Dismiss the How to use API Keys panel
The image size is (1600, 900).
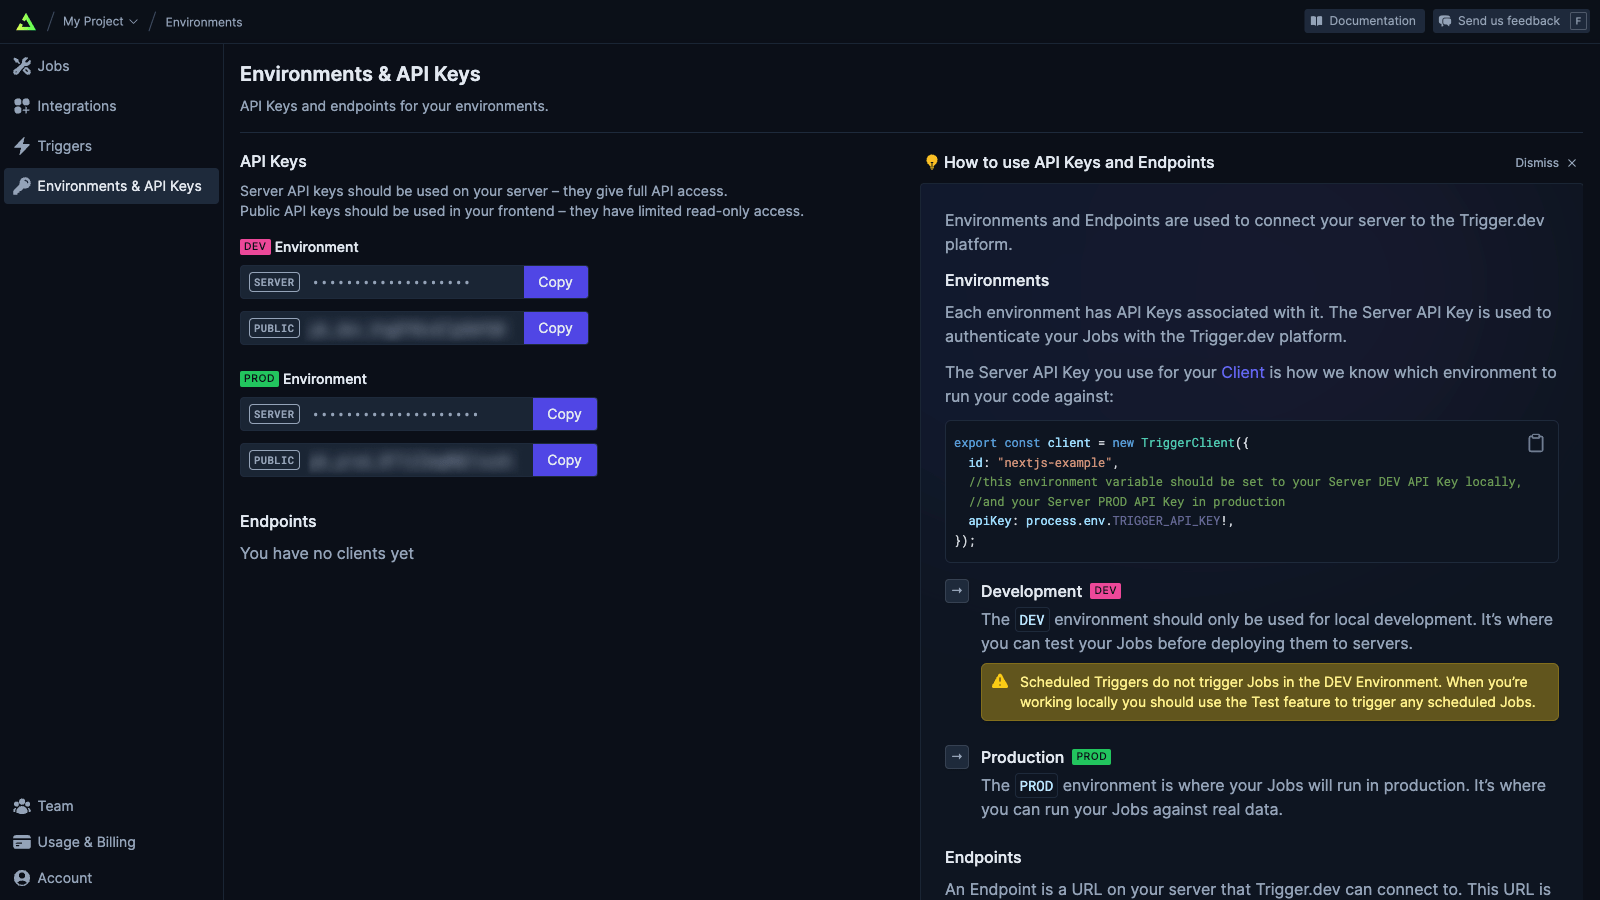coord(1546,163)
